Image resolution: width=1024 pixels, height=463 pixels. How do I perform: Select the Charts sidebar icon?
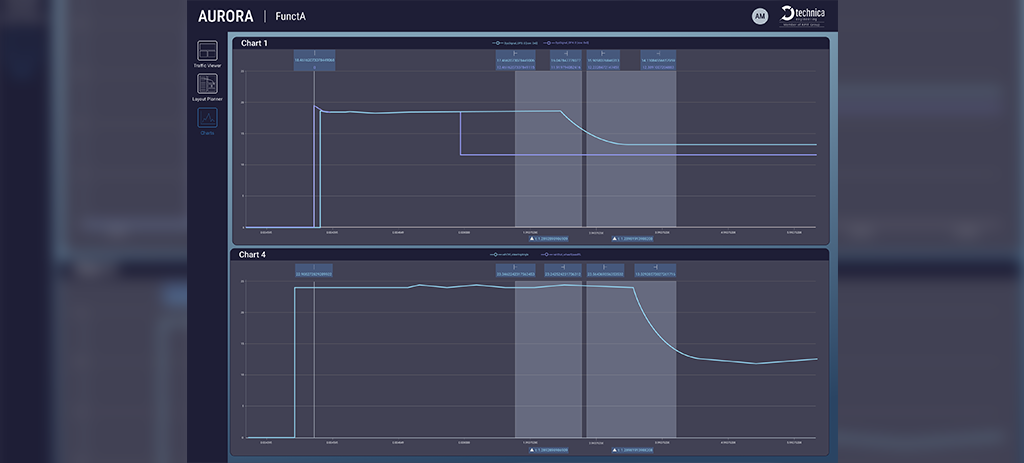pyautogui.click(x=207, y=120)
